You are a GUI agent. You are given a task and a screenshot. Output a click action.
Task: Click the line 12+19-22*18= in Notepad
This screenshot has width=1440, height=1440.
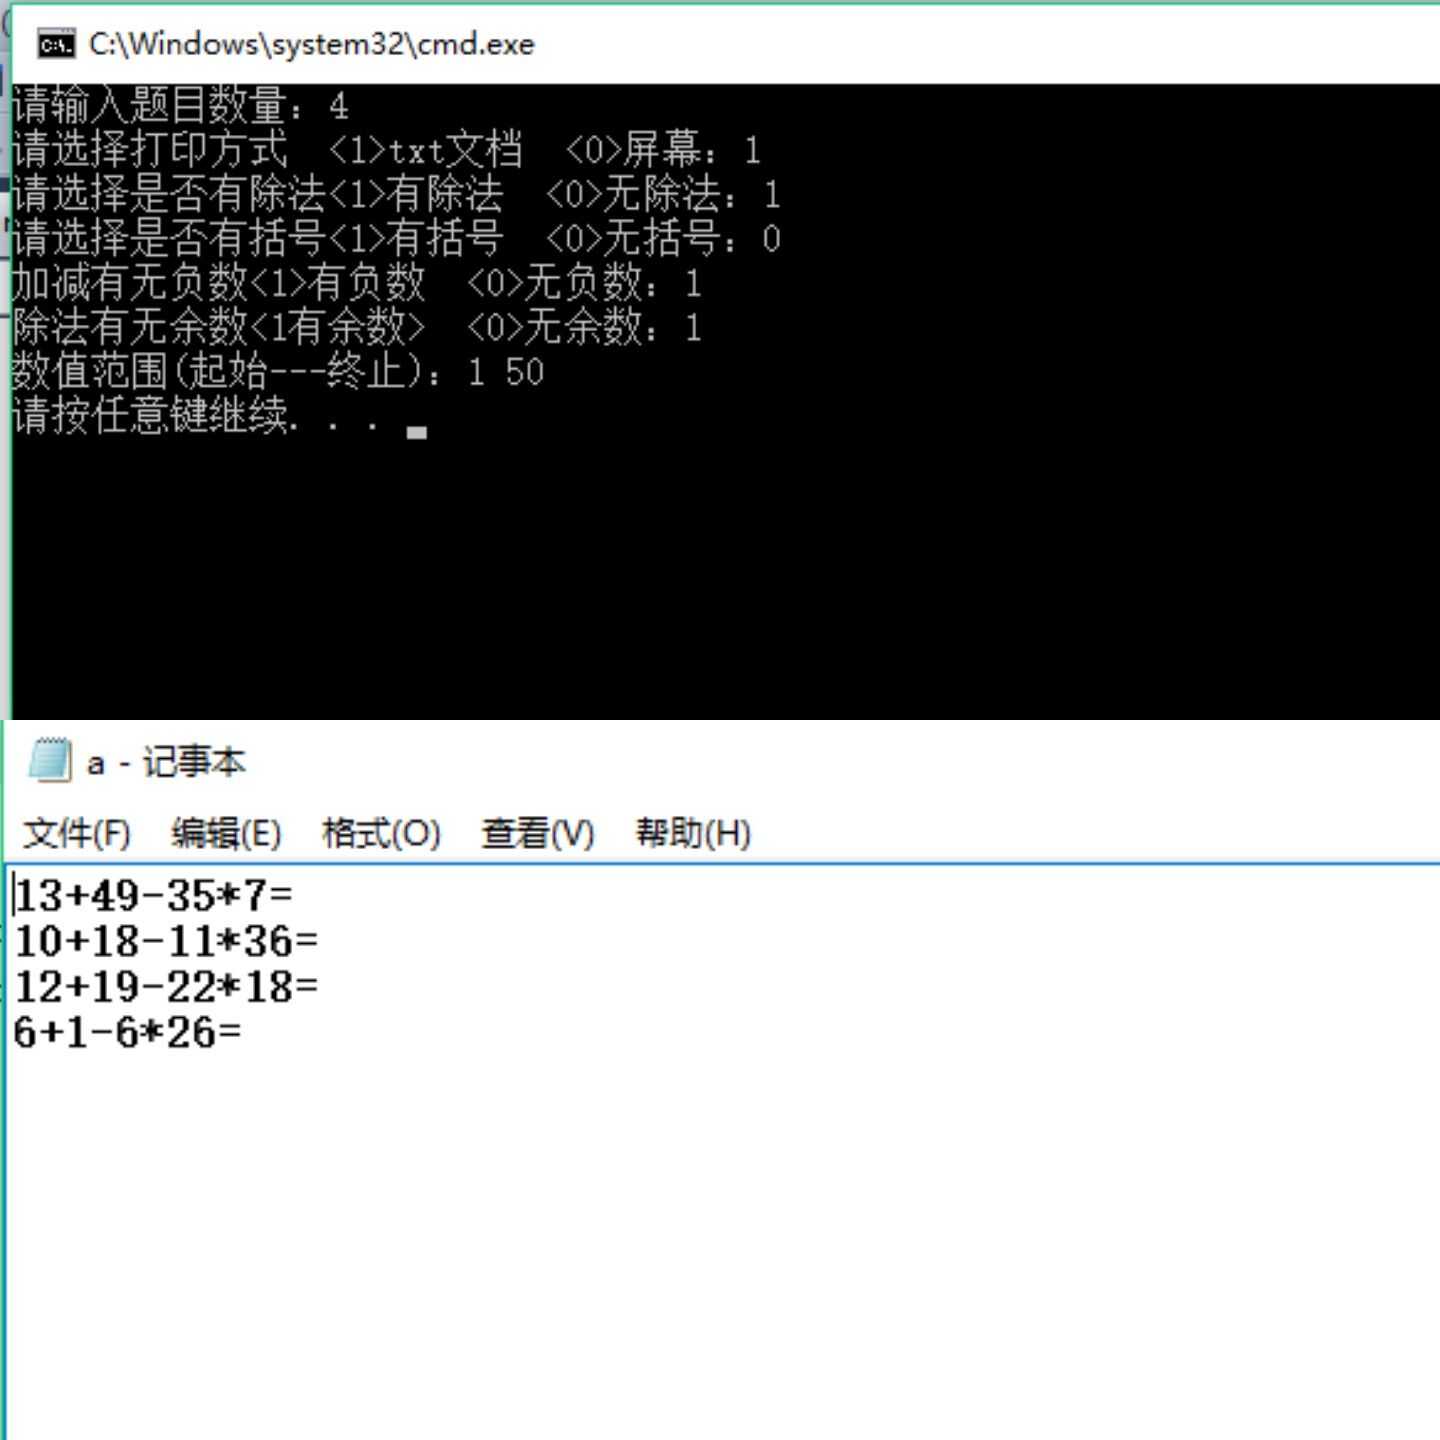166,987
